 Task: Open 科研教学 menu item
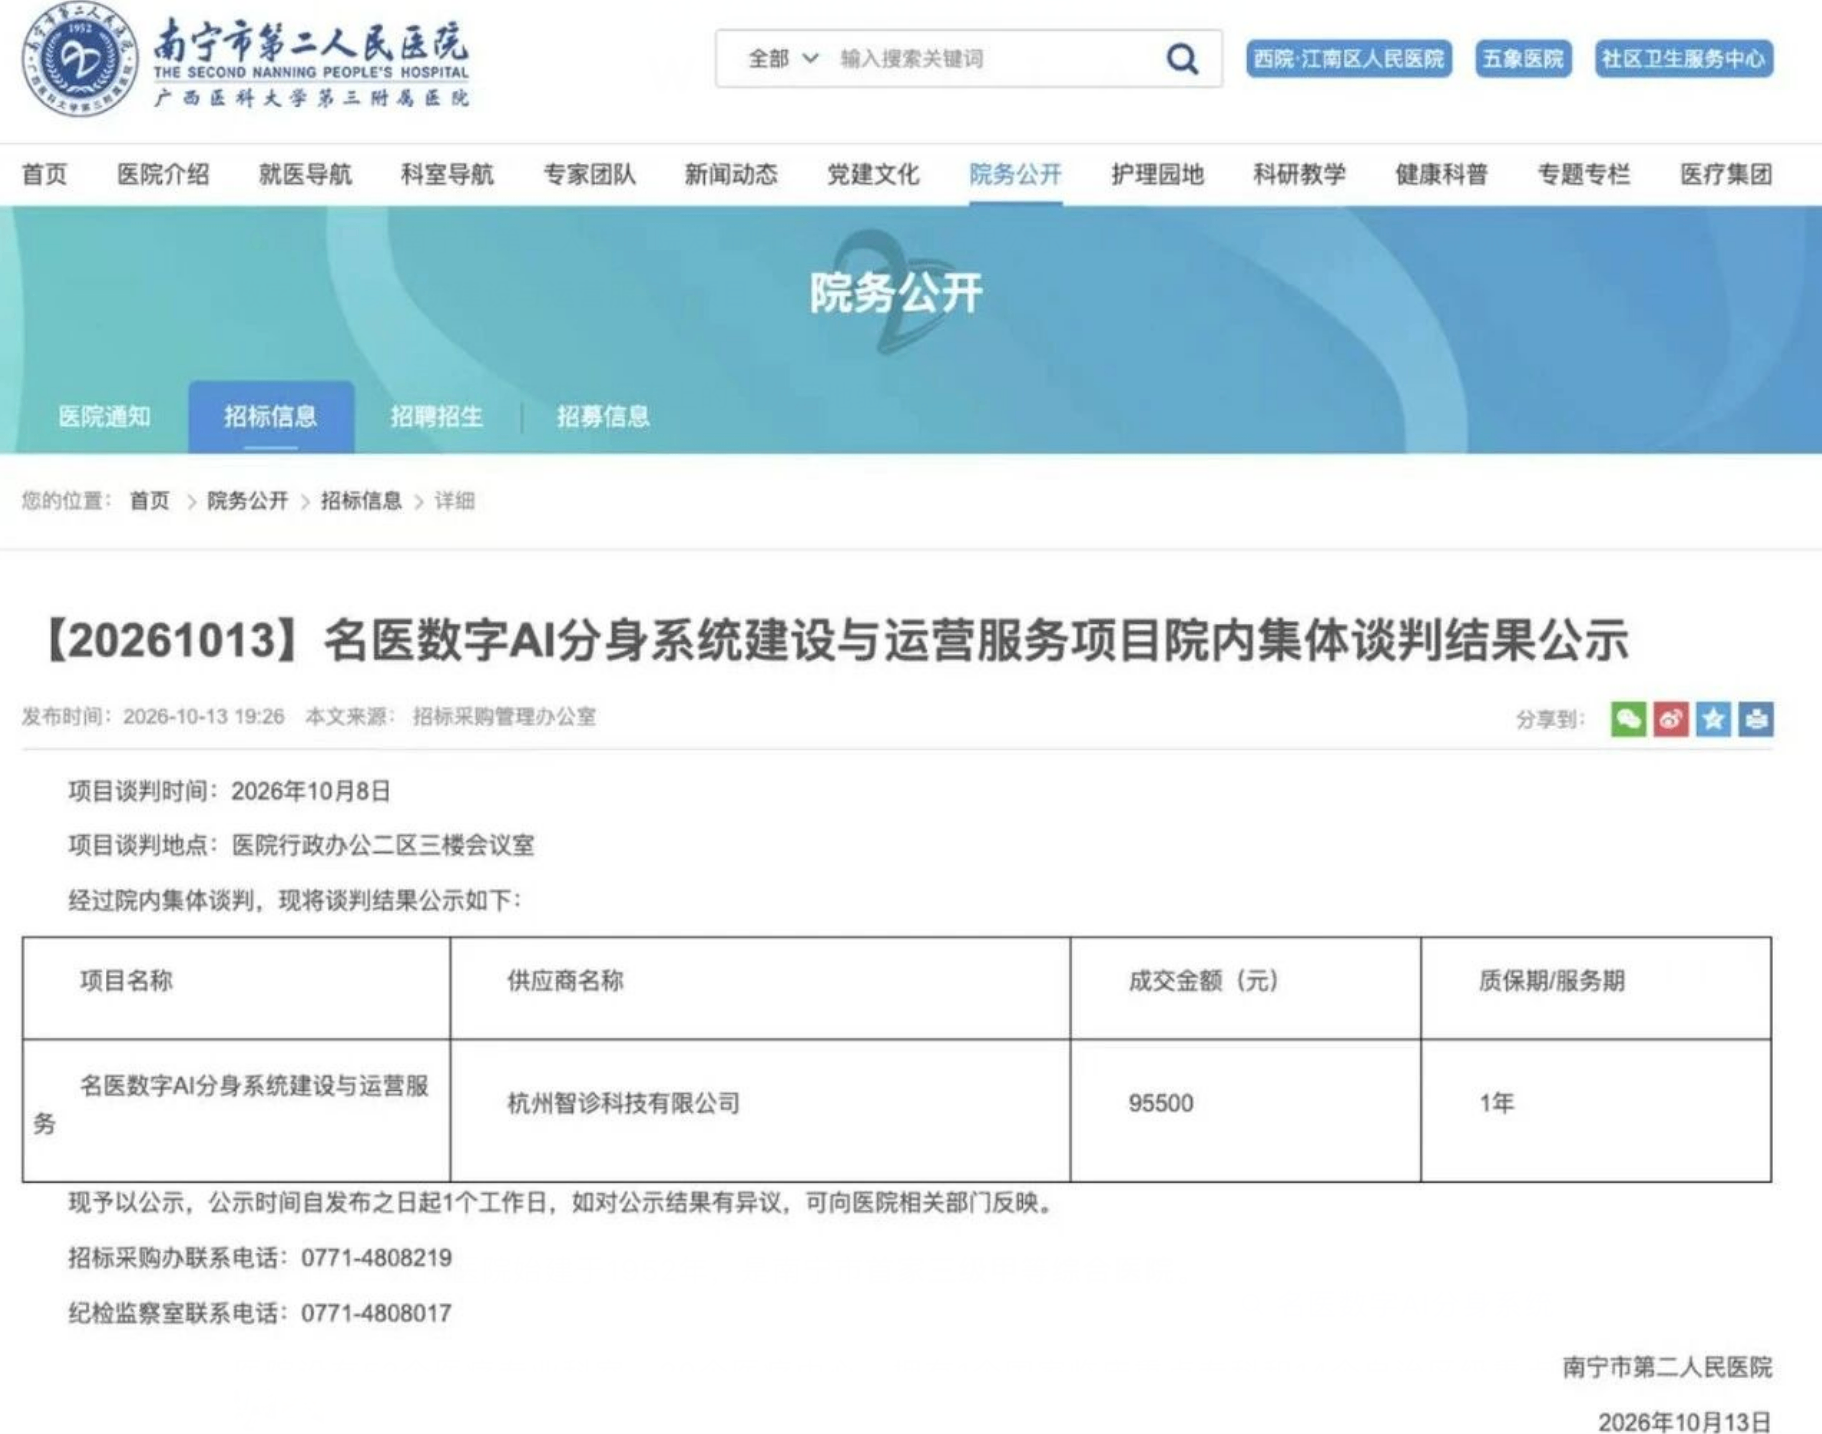(x=1299, y=175)
